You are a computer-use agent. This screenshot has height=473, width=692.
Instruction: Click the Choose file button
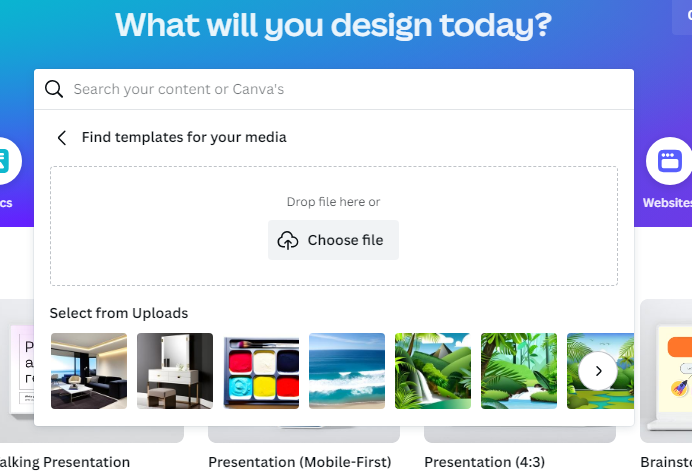333,240
